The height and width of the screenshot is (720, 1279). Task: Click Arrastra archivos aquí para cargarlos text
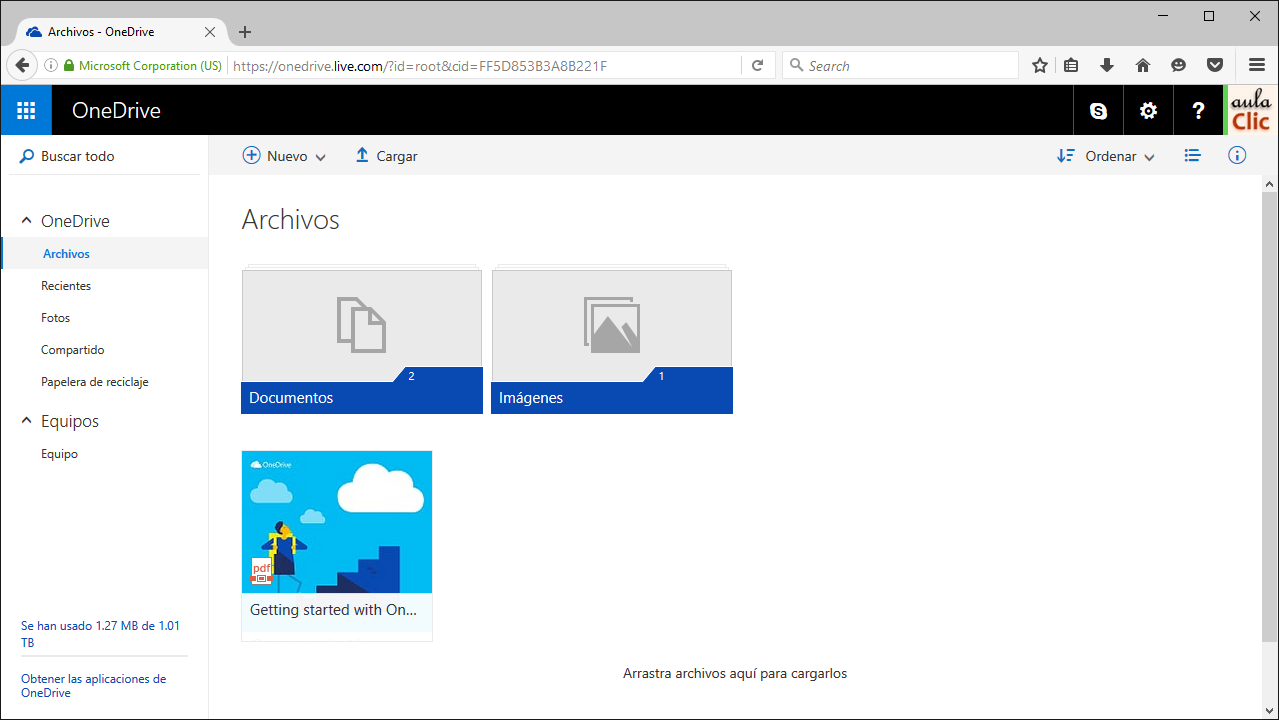[x=735, y=674]
